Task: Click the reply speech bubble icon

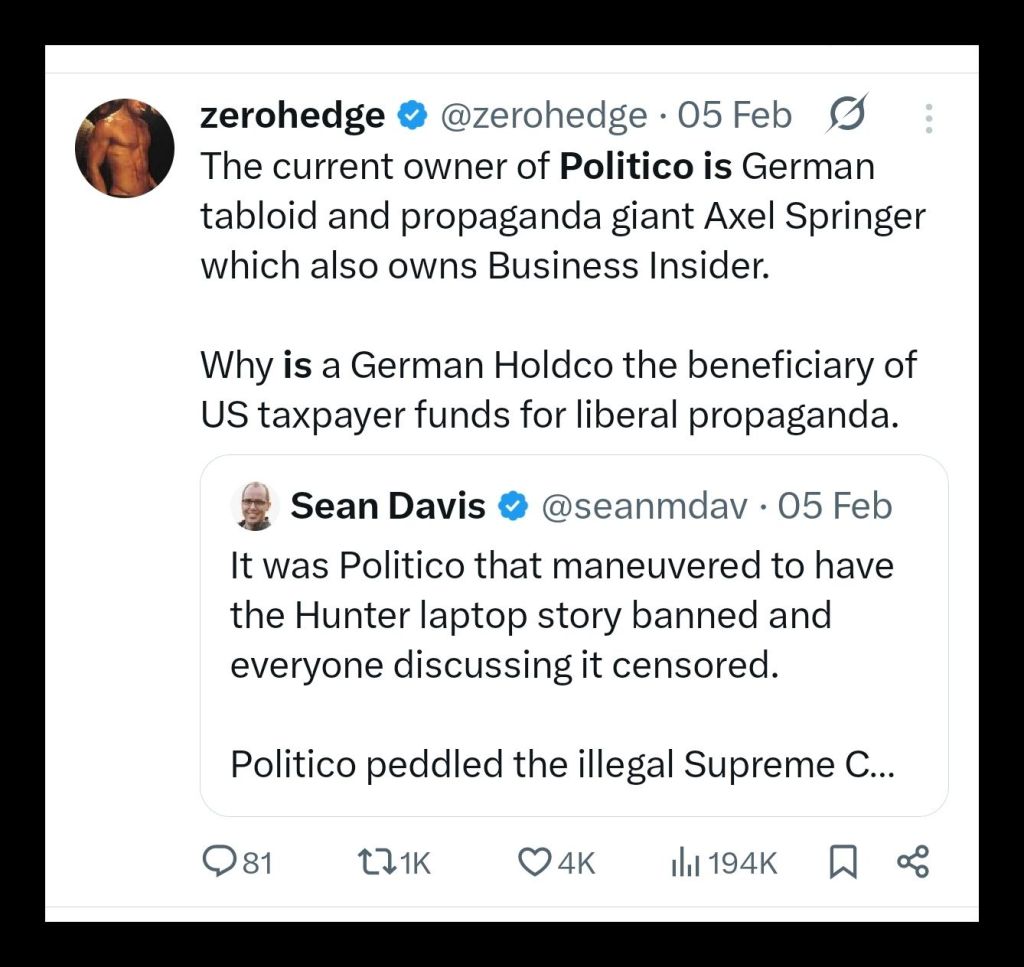Action: [x=219, y=862]
